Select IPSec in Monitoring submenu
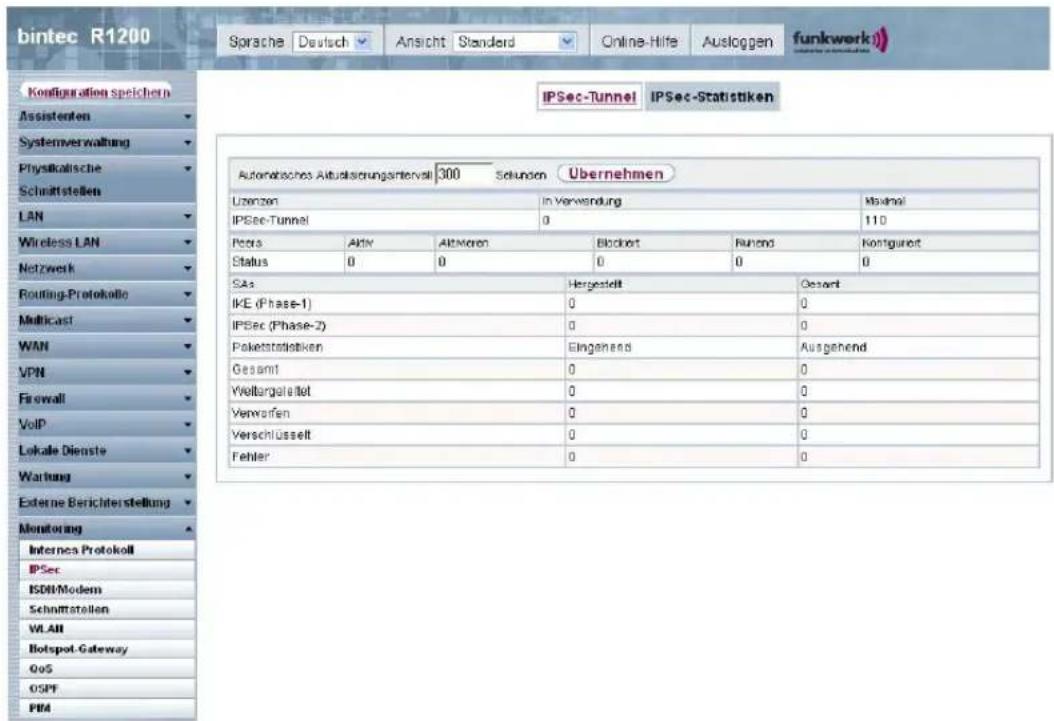1054x721 pixels. [x=108, y=570]
